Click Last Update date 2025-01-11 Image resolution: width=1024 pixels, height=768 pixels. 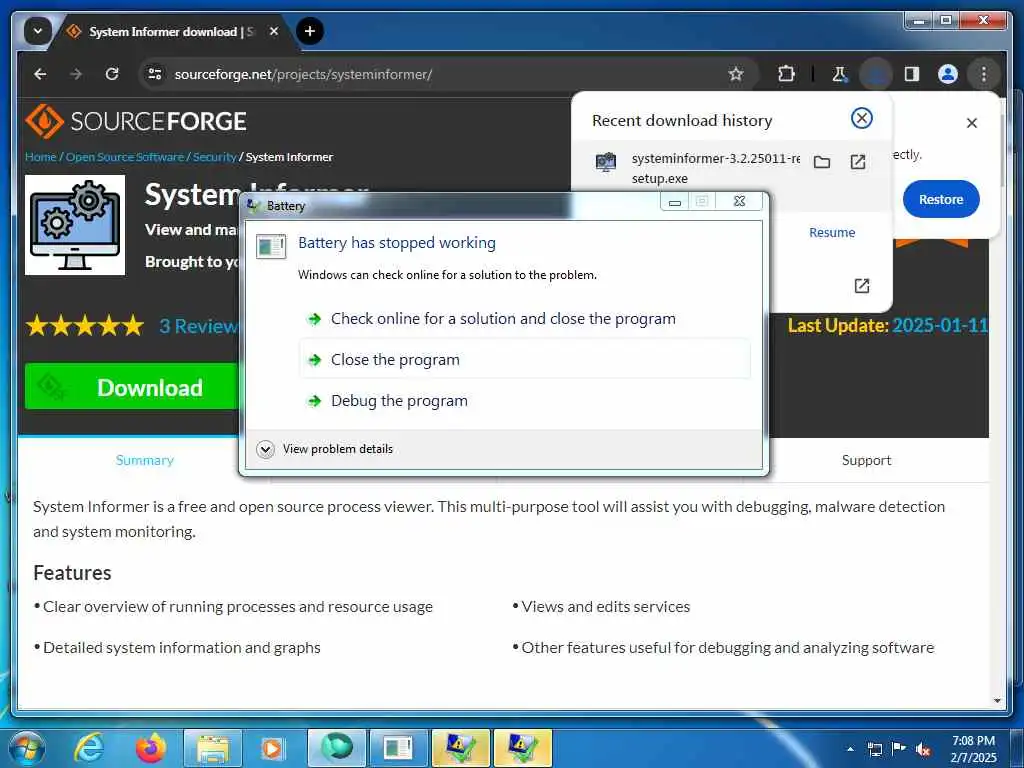click(x=940, y=325)
